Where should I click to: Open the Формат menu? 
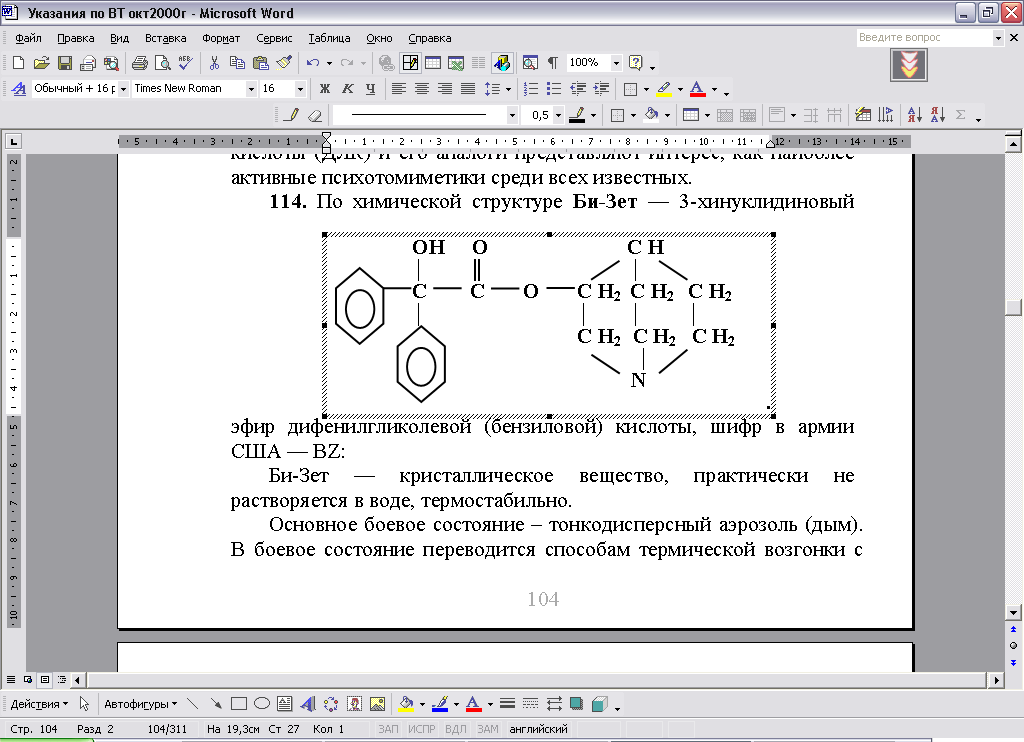click(x=221, y=38)
